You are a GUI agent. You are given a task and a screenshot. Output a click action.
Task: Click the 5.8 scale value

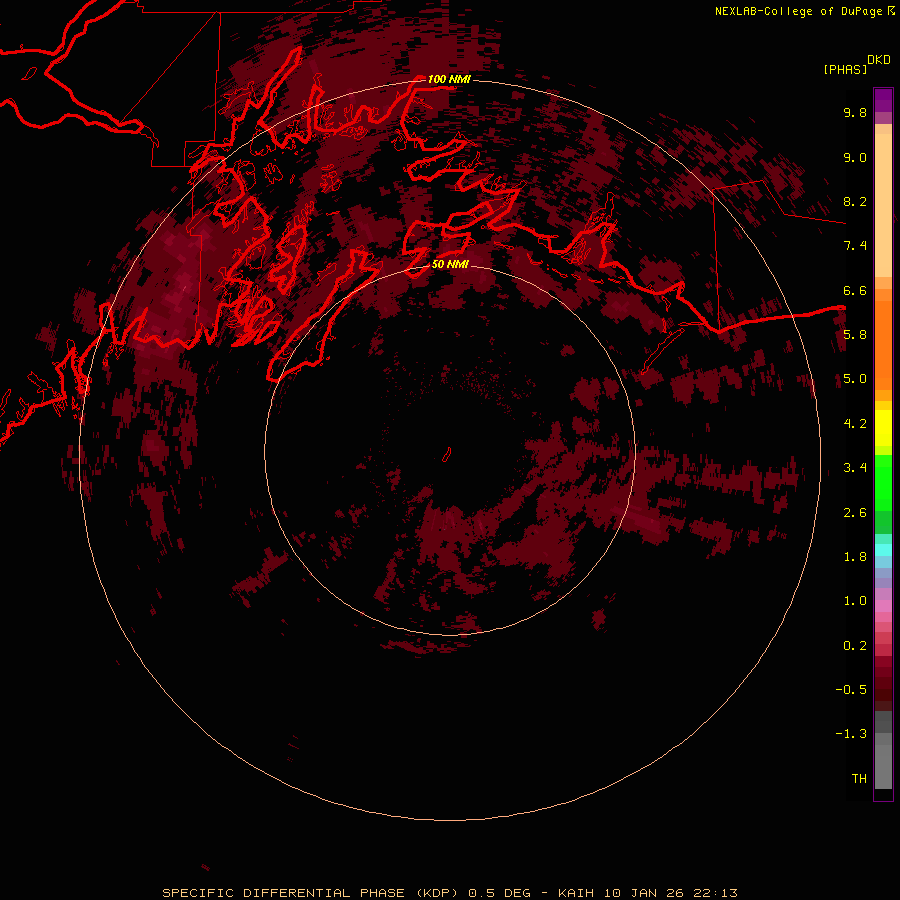855,335
